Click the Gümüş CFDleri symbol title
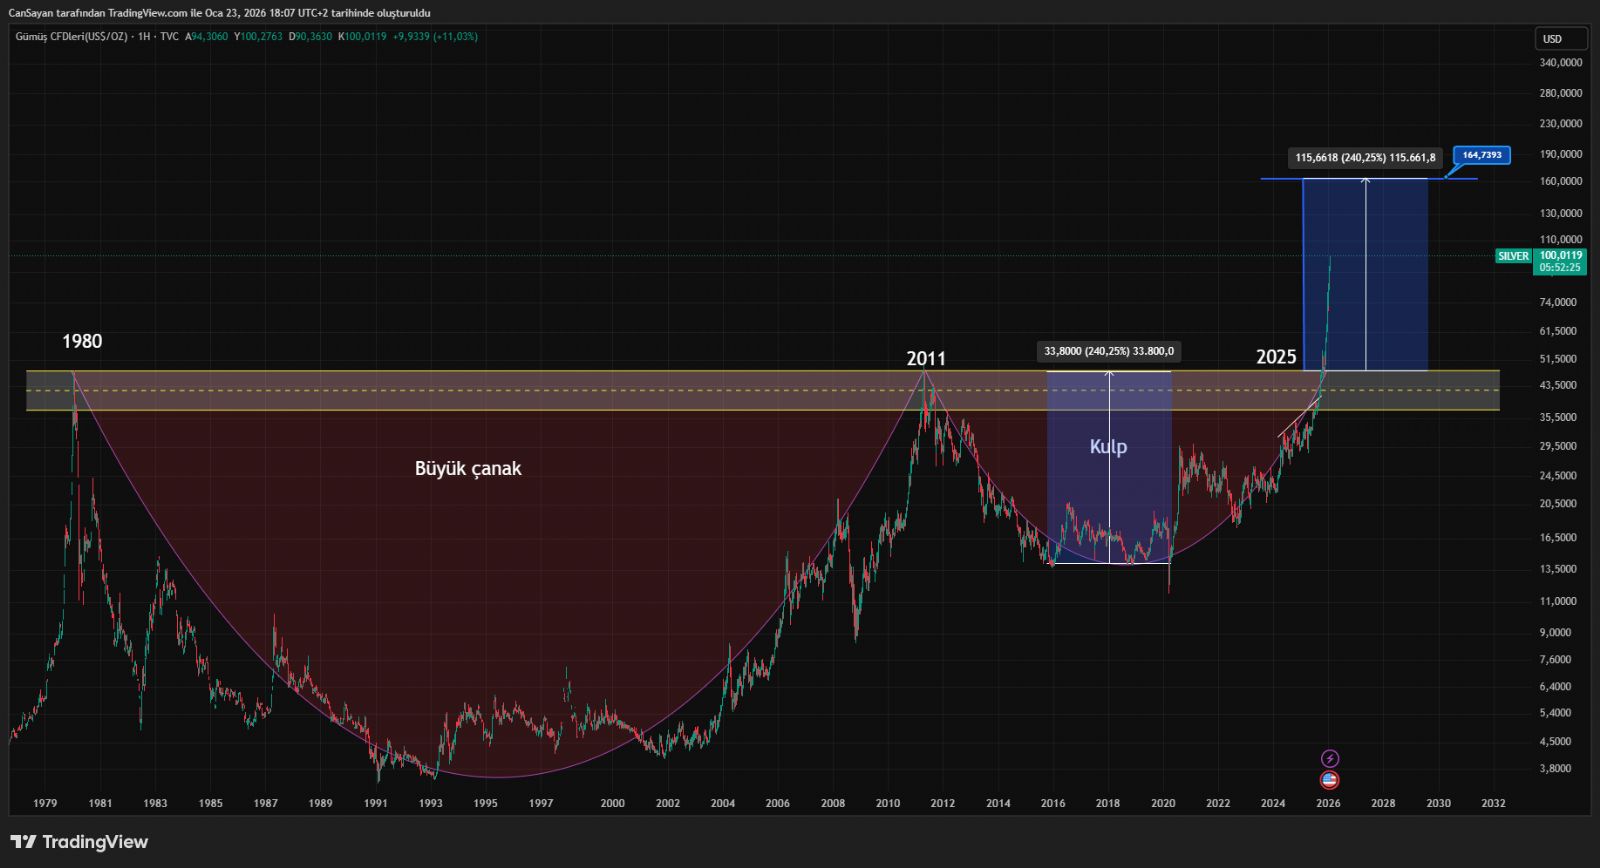The image size is (1600, 868). pyautogui.click(x=71, y=37)
